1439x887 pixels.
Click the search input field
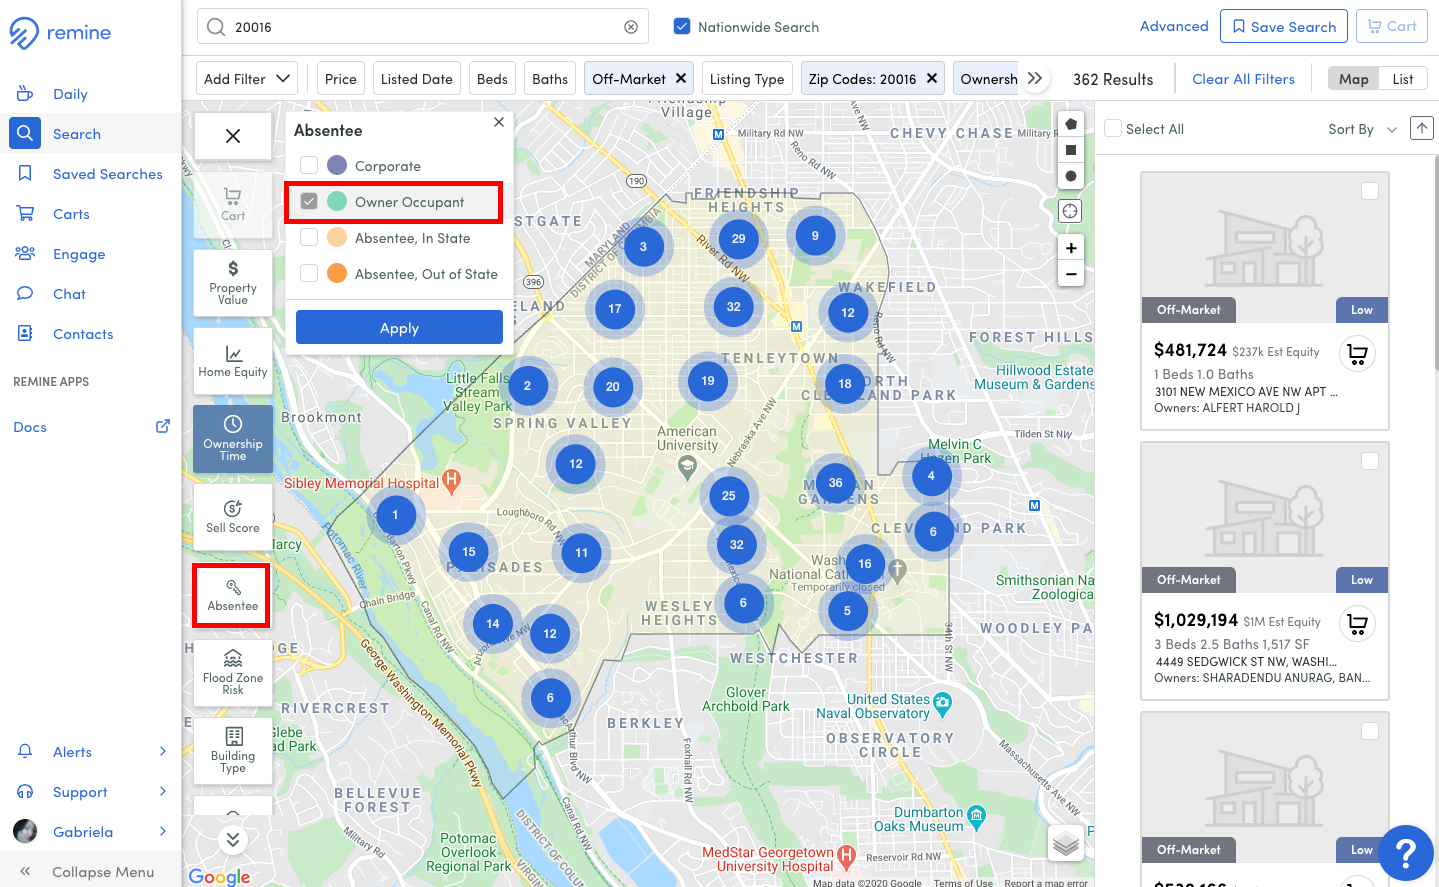(423, 27)
